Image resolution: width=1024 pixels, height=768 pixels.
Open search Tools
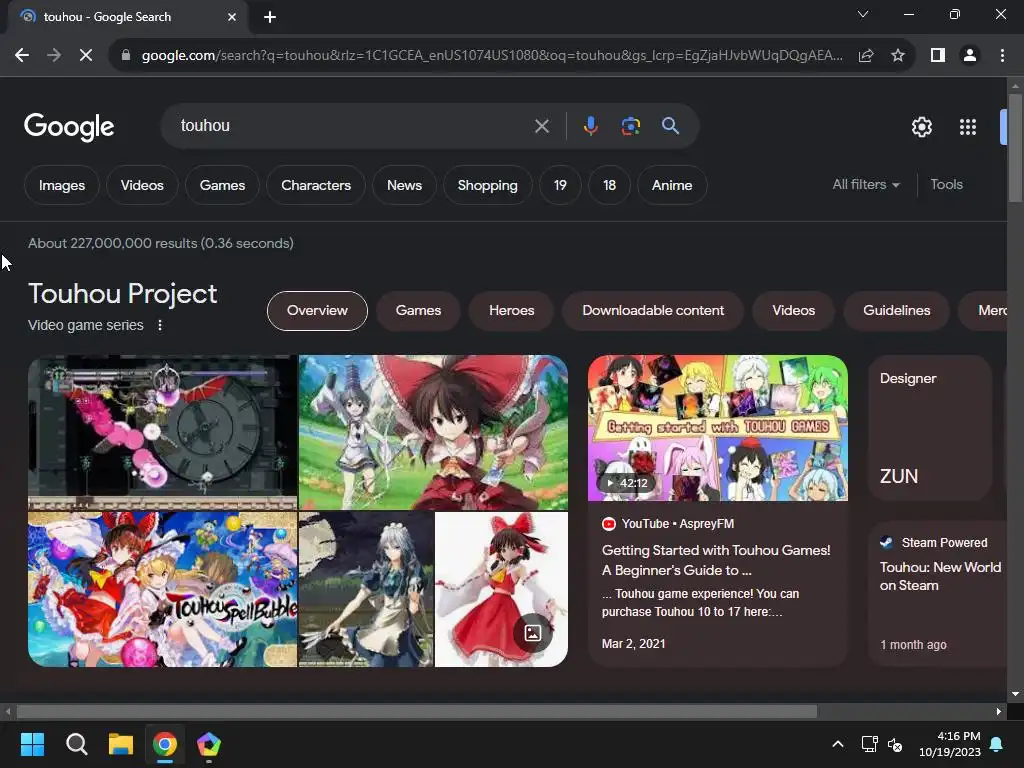946,185
